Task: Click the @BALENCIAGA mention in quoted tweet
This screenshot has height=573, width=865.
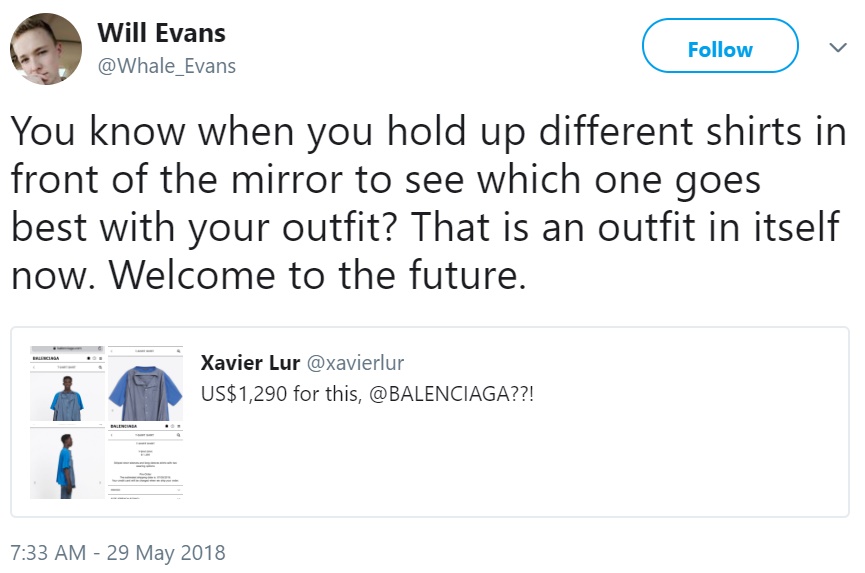Action: pos(451,394)
